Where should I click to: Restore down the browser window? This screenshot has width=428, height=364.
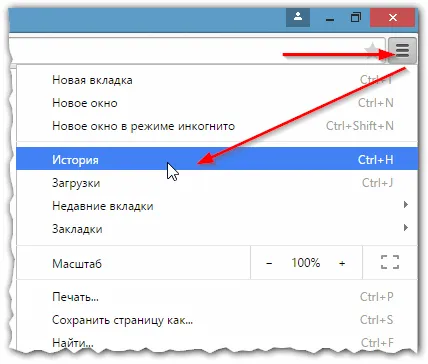(356, 18)
